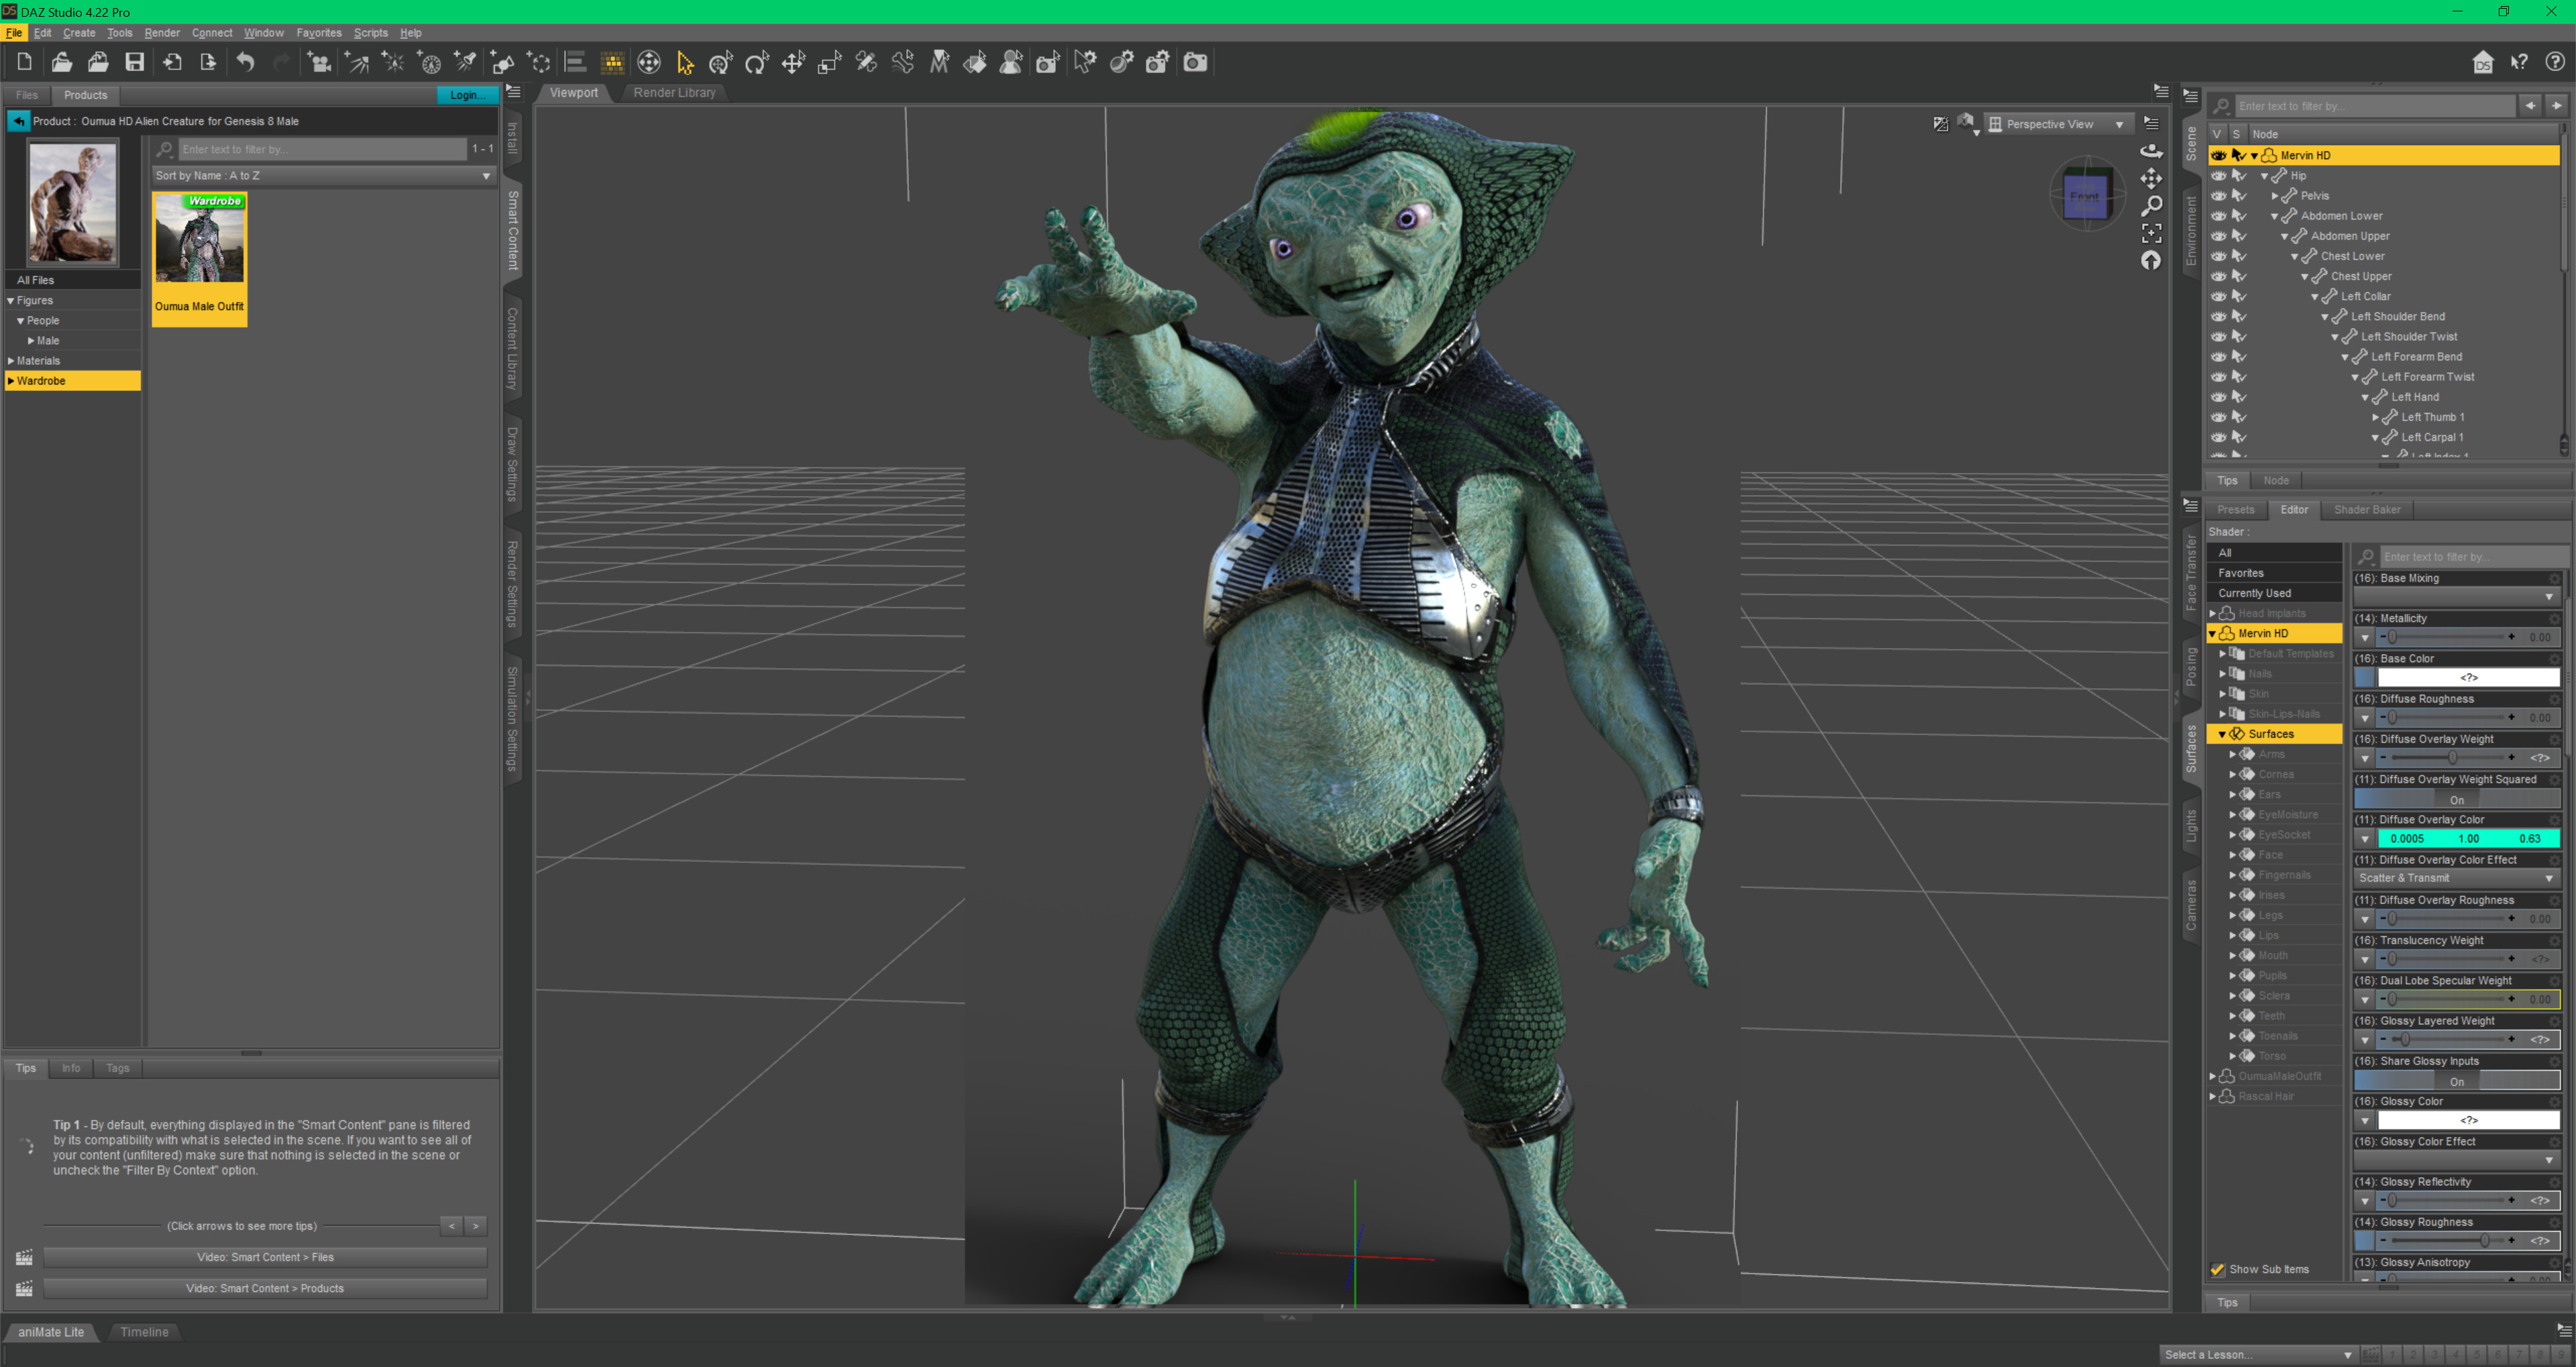Expand the Materials category in Smart Content
This screenshot has height=1367, width=2576.
(11, 361)
